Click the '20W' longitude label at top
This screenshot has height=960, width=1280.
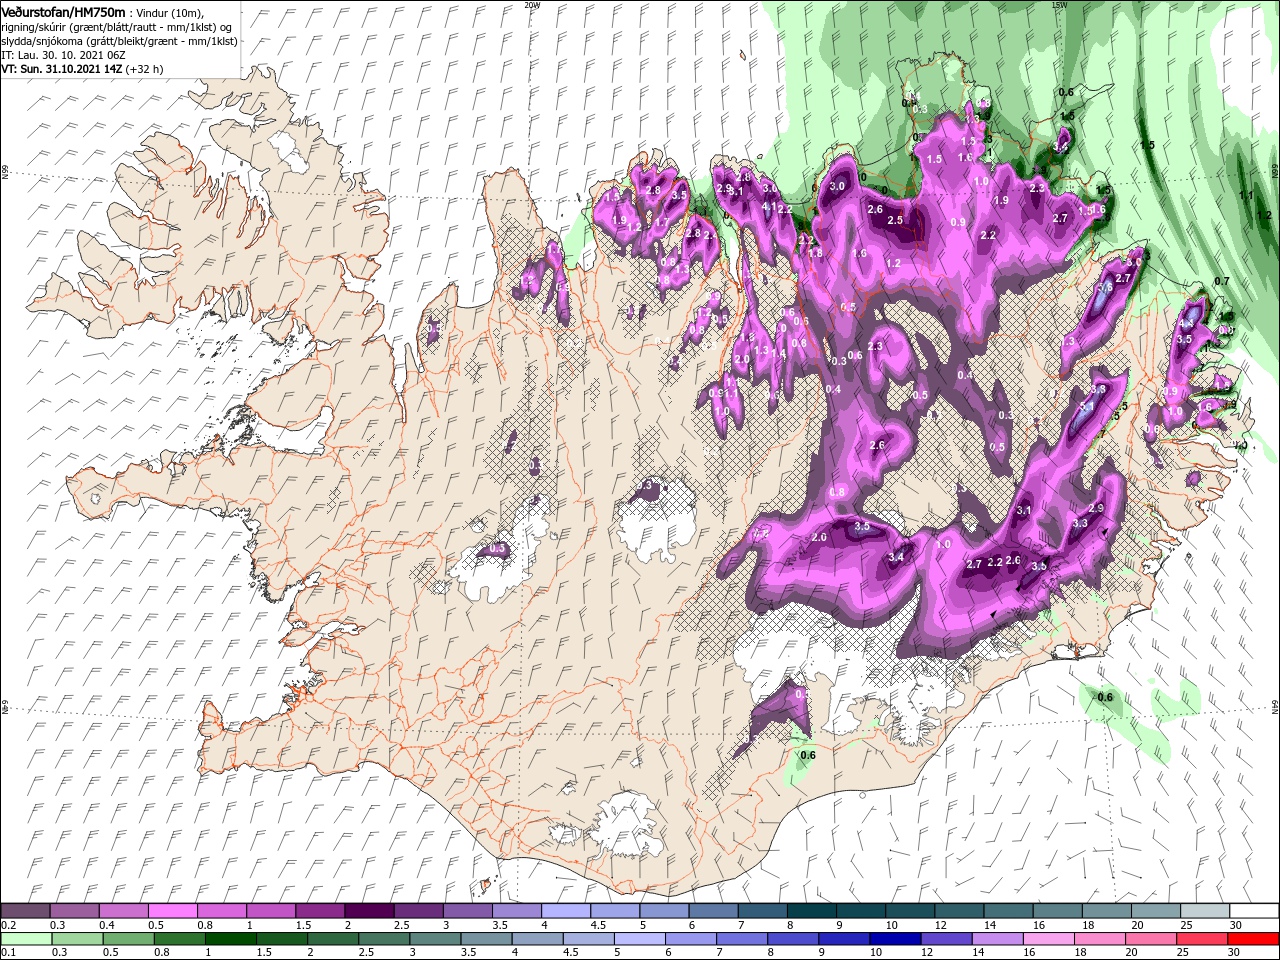click(532, 5)
